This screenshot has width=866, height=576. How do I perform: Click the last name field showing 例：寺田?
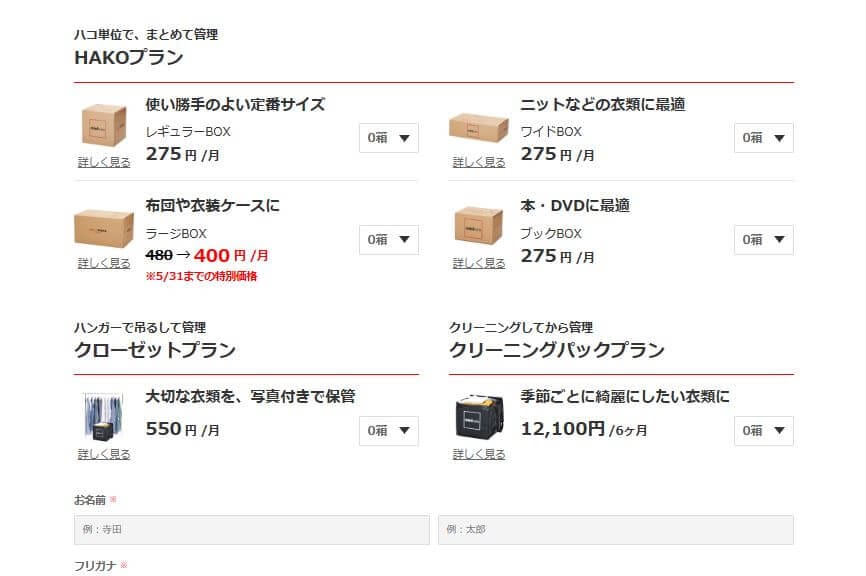[251, 530]
